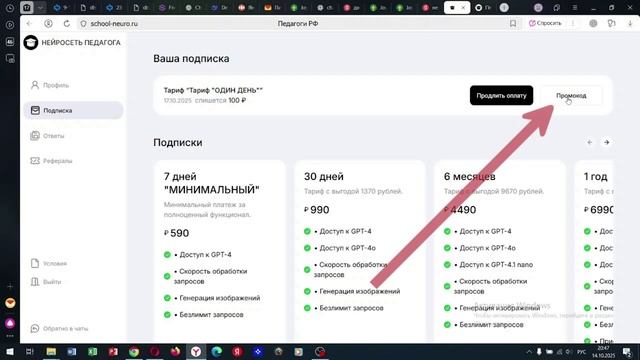
Task: Click the microphone icon in system tray
Action: [x=539, y=351]
